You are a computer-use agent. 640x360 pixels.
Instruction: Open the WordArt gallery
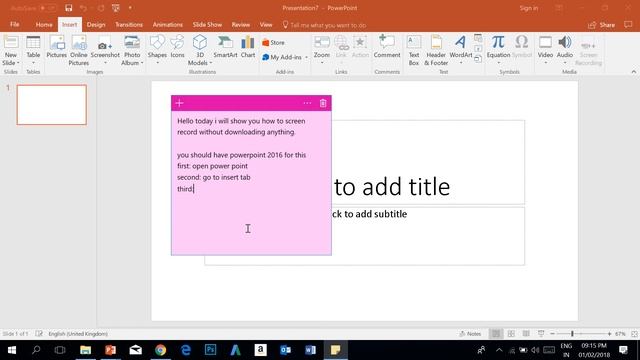(461, 50)
